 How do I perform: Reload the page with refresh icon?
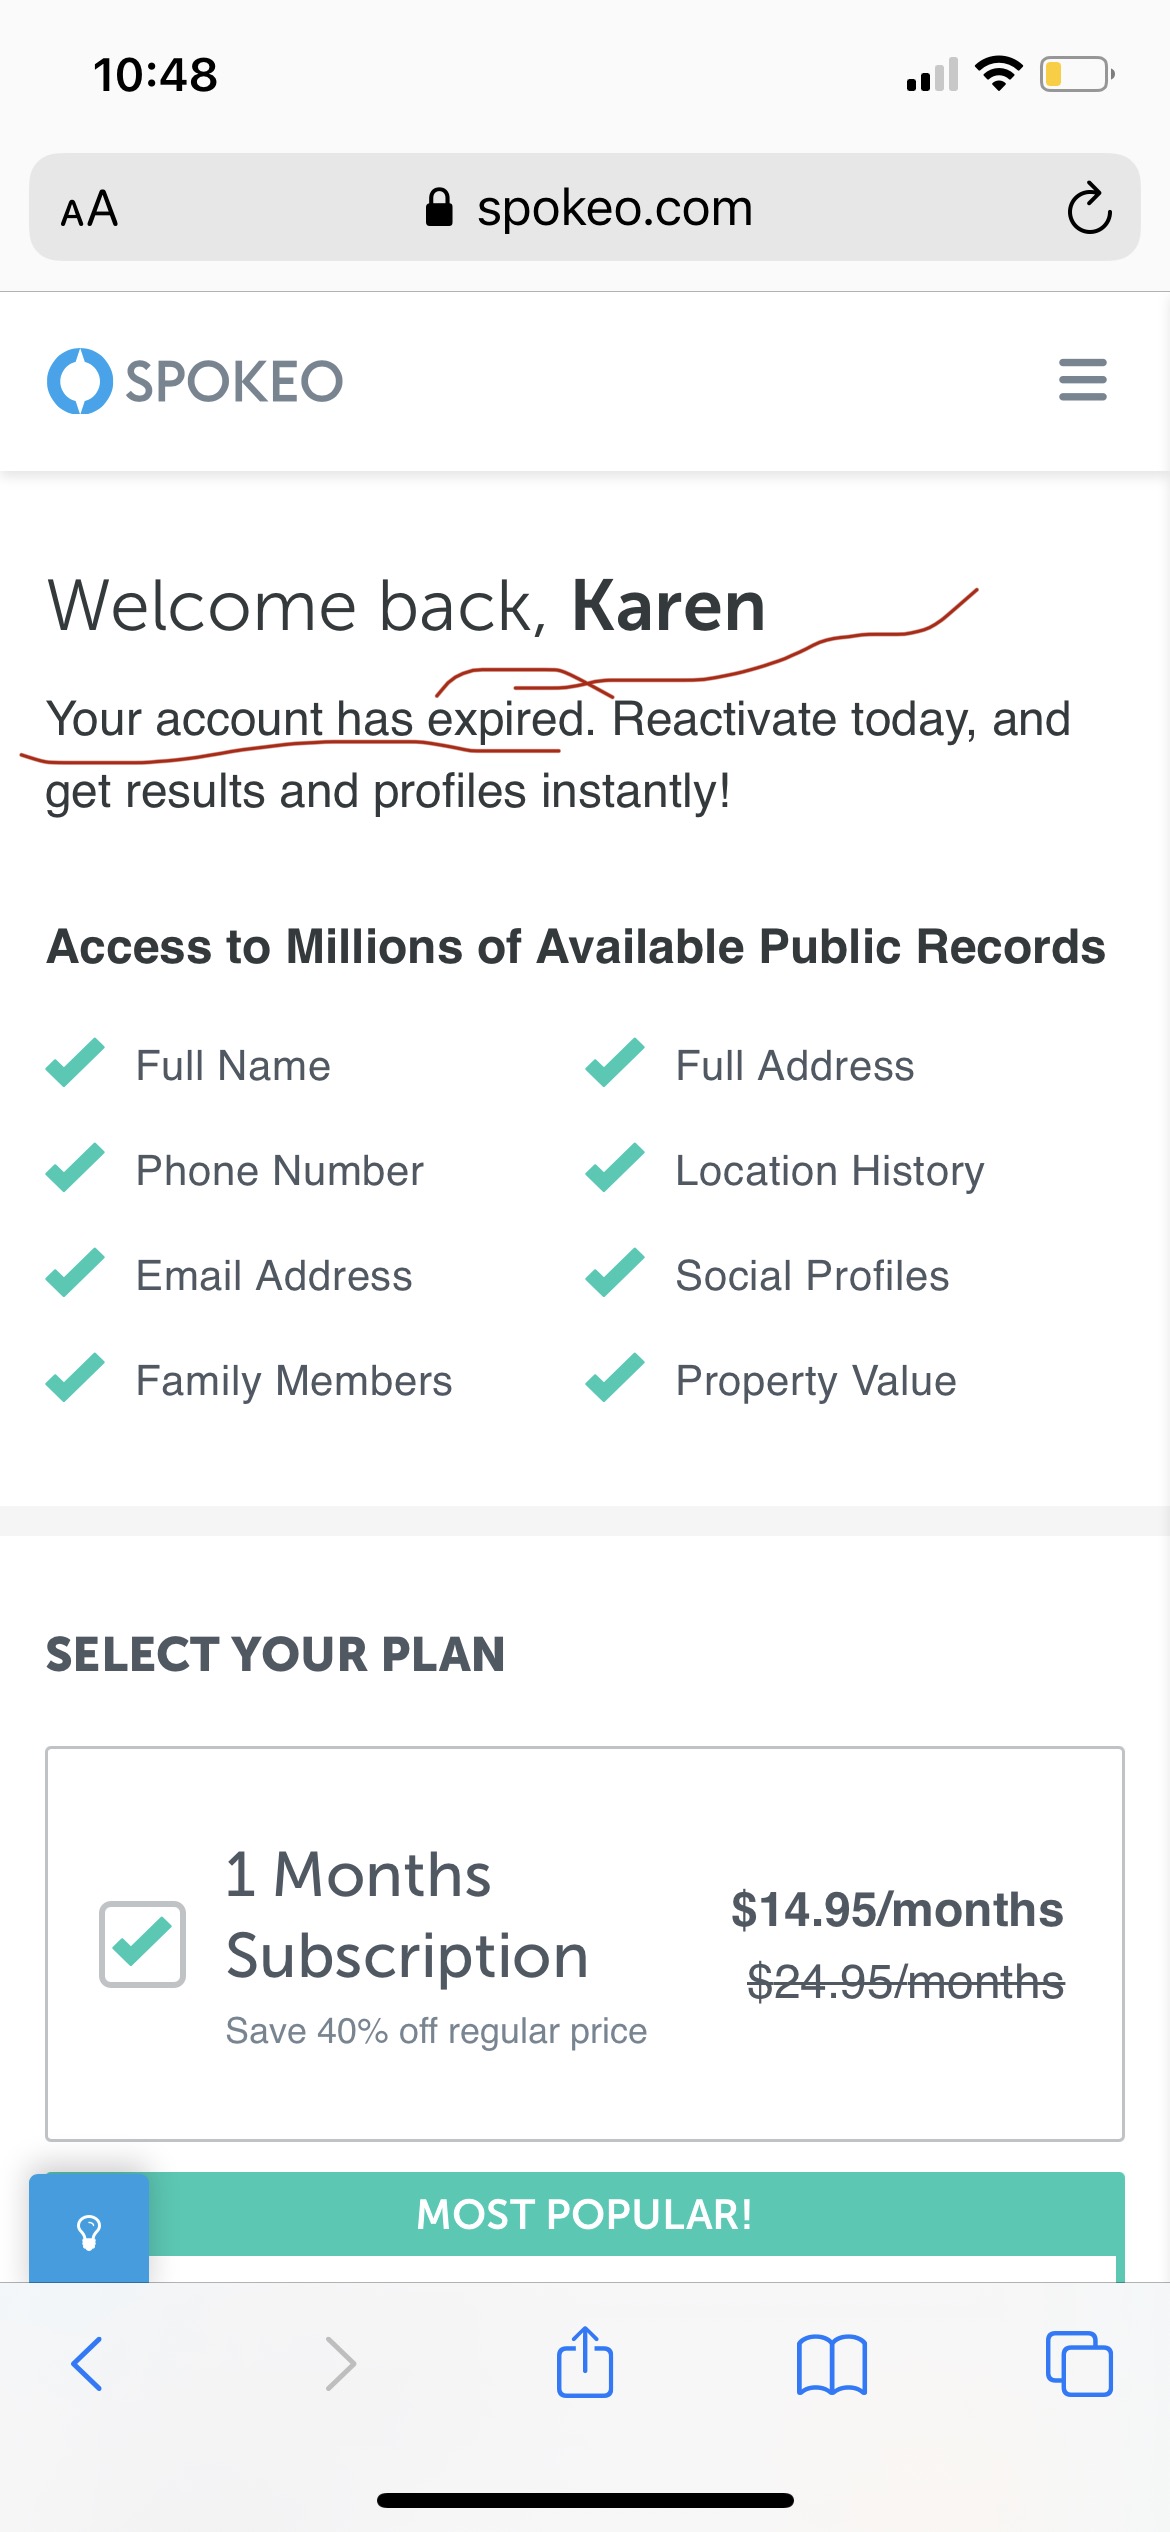[x=1088, y=209]
